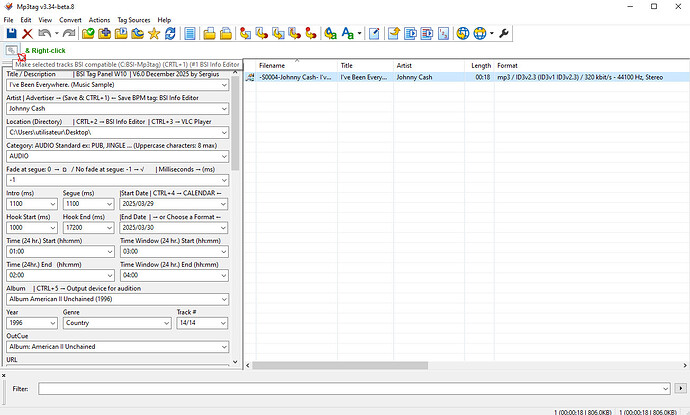Open the Convert menu
This screenshot has width=690, height=415.
click(70, 20)
